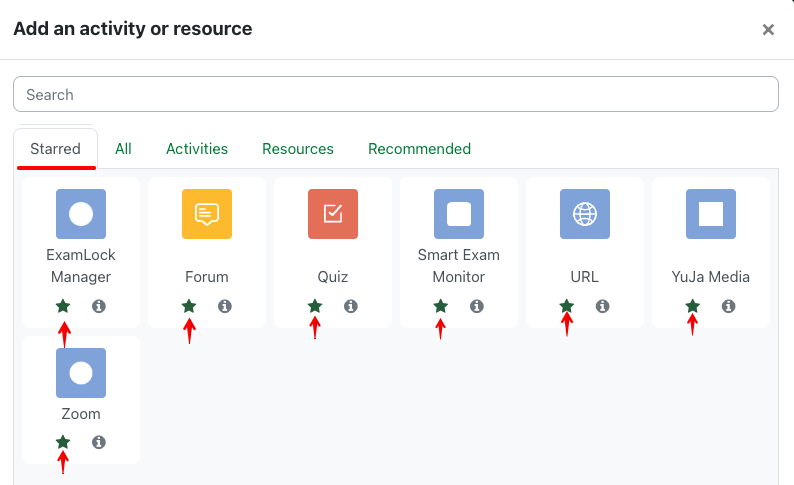
Task: Choose the red Quiz activity icon
Action: [x=333, y=214]
